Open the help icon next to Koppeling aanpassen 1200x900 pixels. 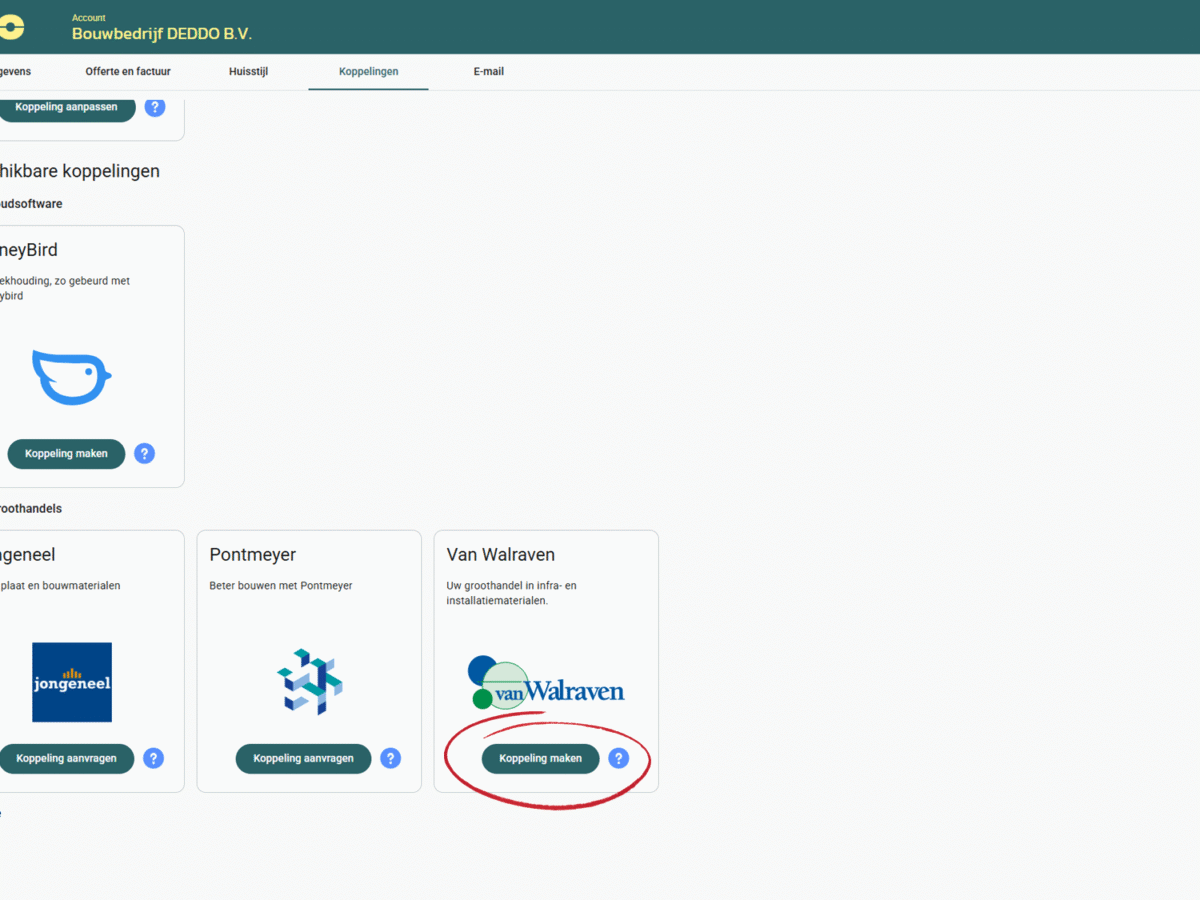click(154, 107)
